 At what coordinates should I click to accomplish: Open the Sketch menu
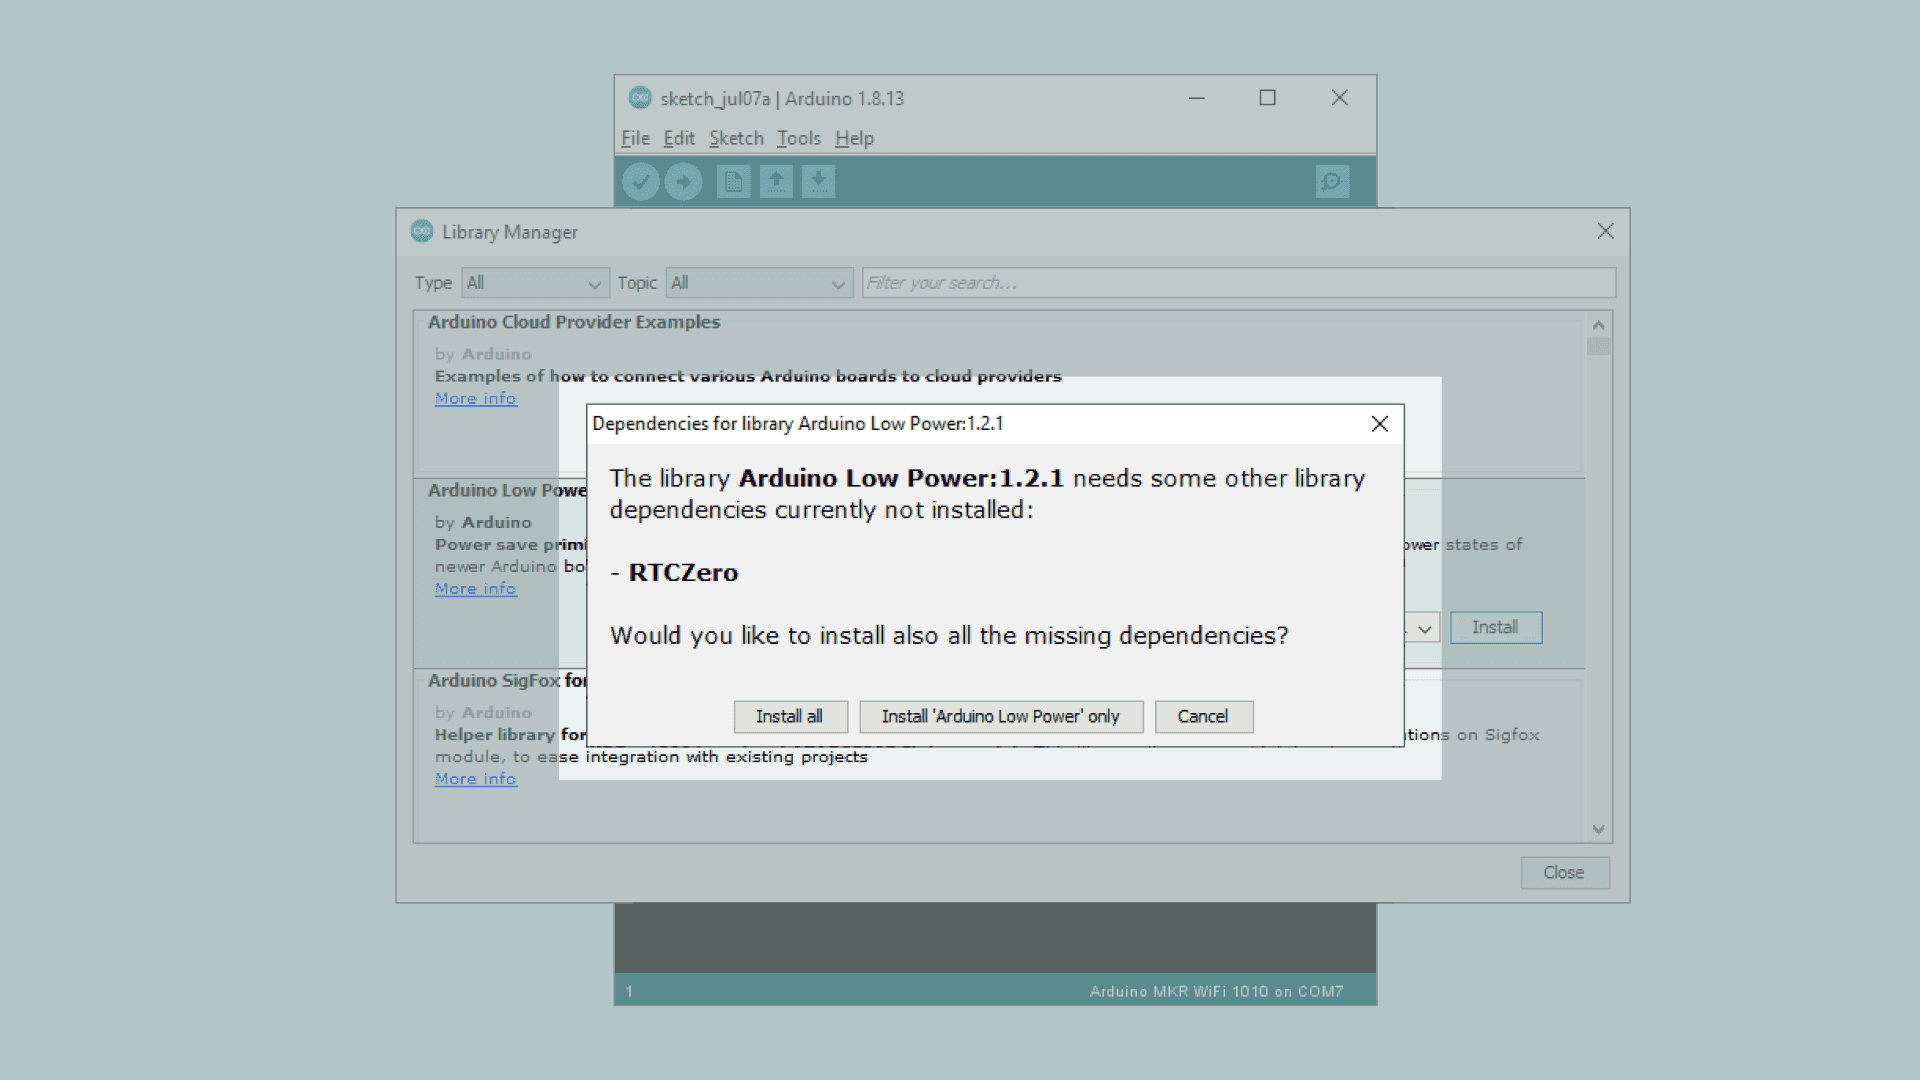[736, 138]
